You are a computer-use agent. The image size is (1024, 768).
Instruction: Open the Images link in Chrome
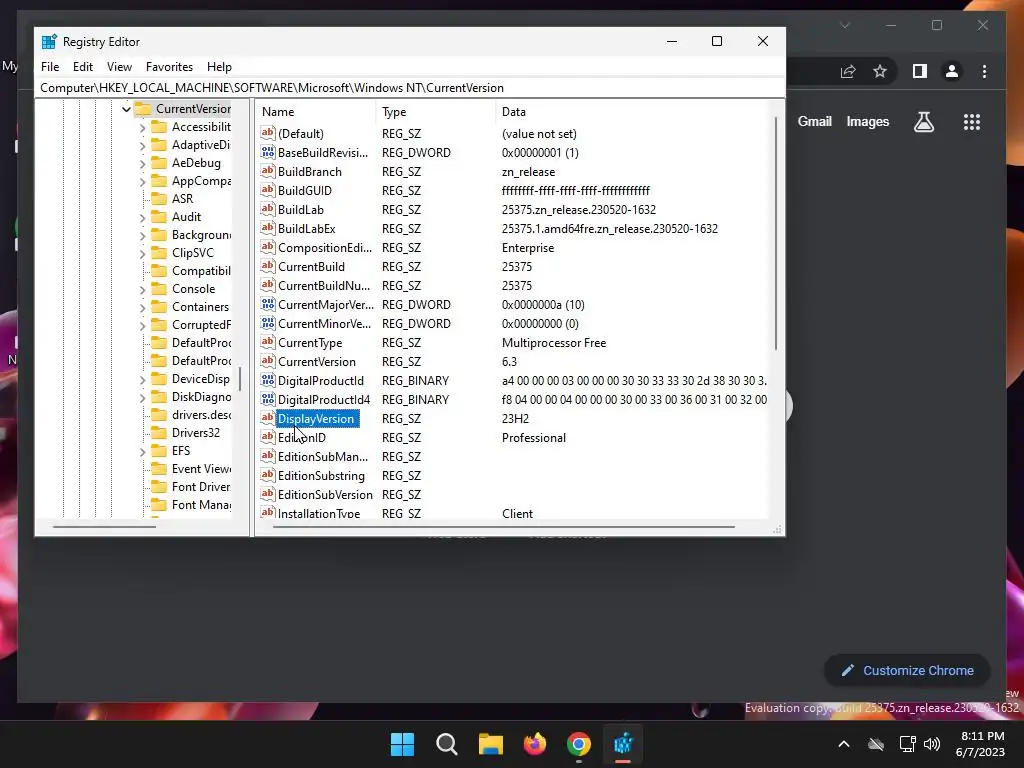click(867, 121)
